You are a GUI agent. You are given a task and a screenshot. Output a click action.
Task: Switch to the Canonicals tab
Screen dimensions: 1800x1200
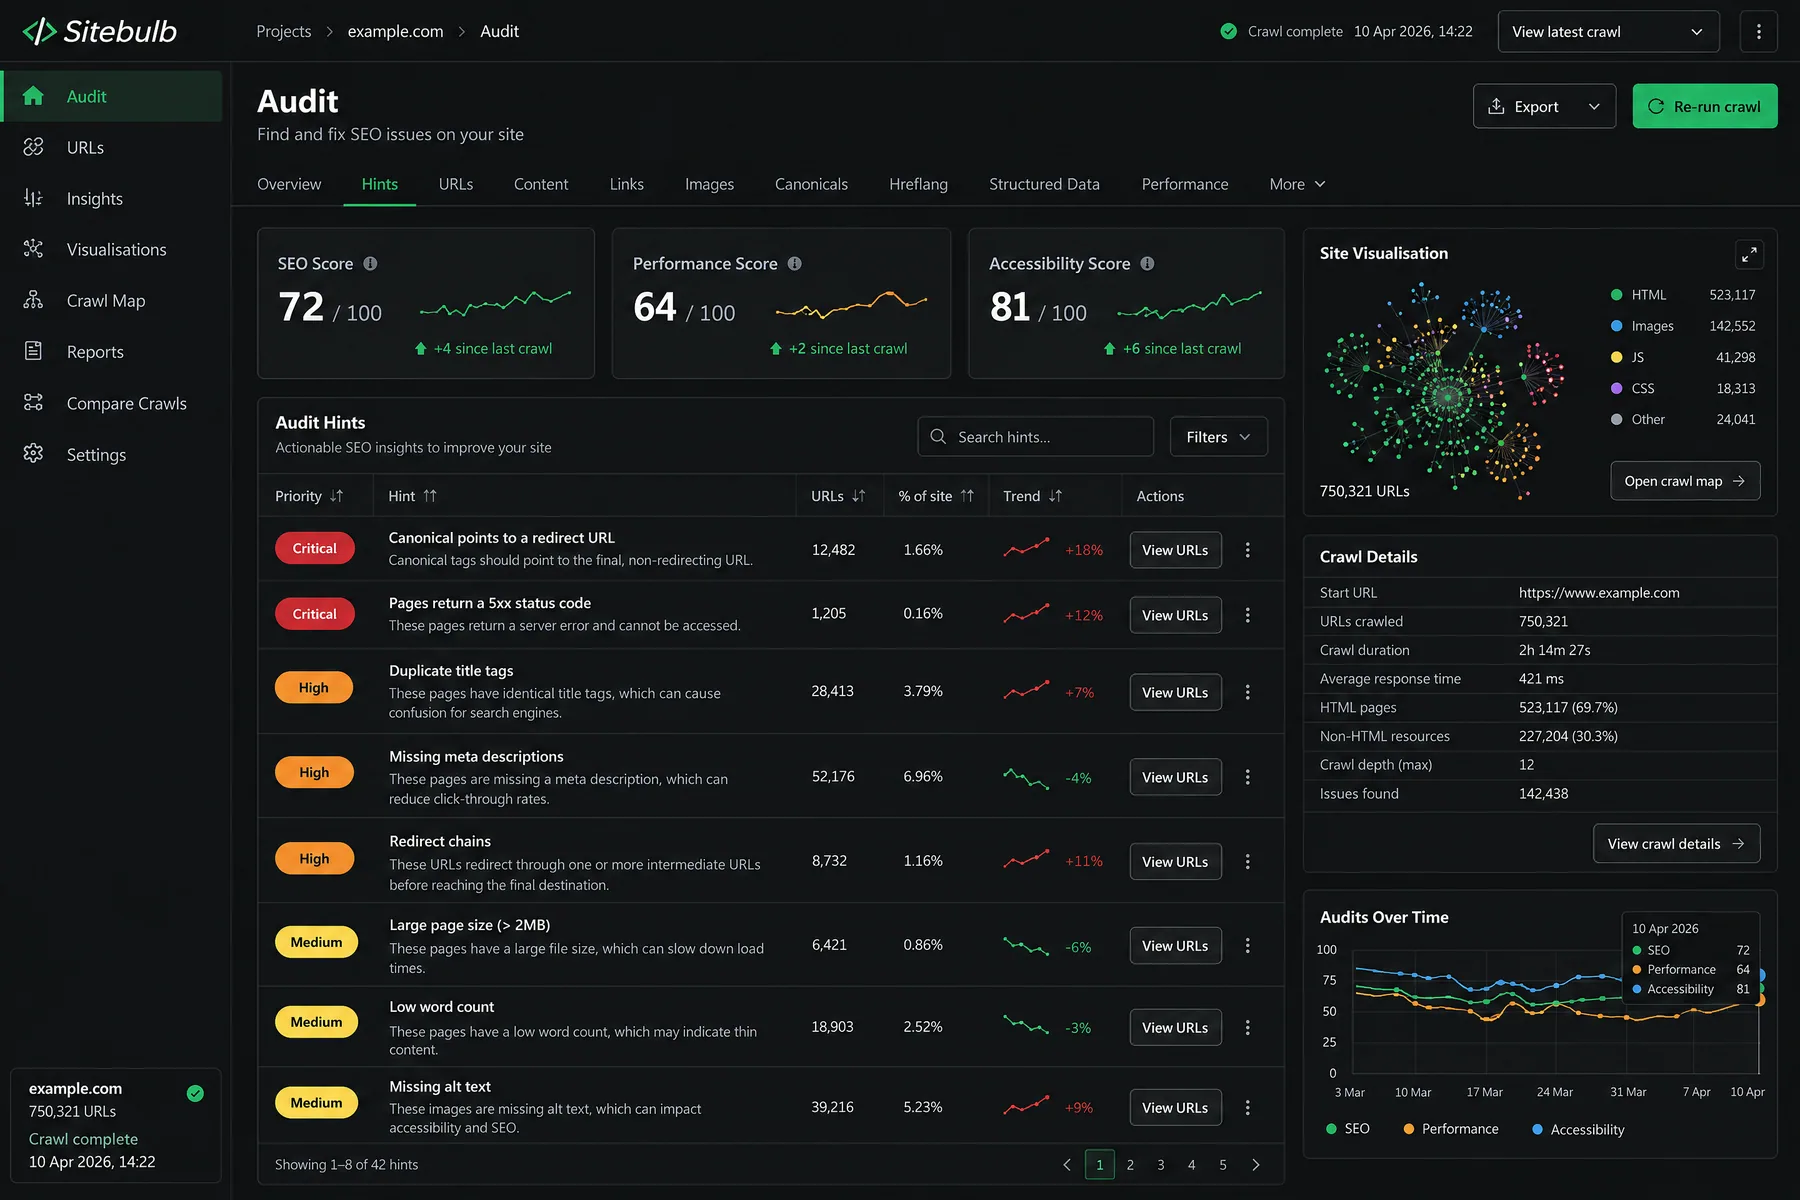[811, 184]
